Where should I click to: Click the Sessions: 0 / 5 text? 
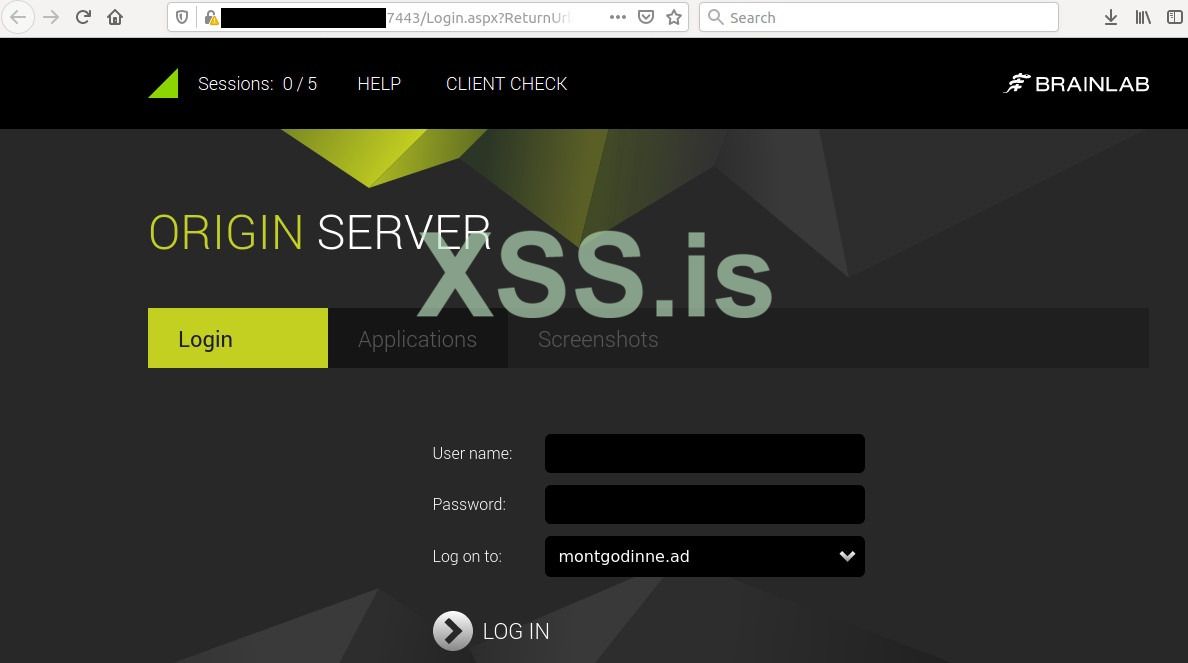point(258,83)
